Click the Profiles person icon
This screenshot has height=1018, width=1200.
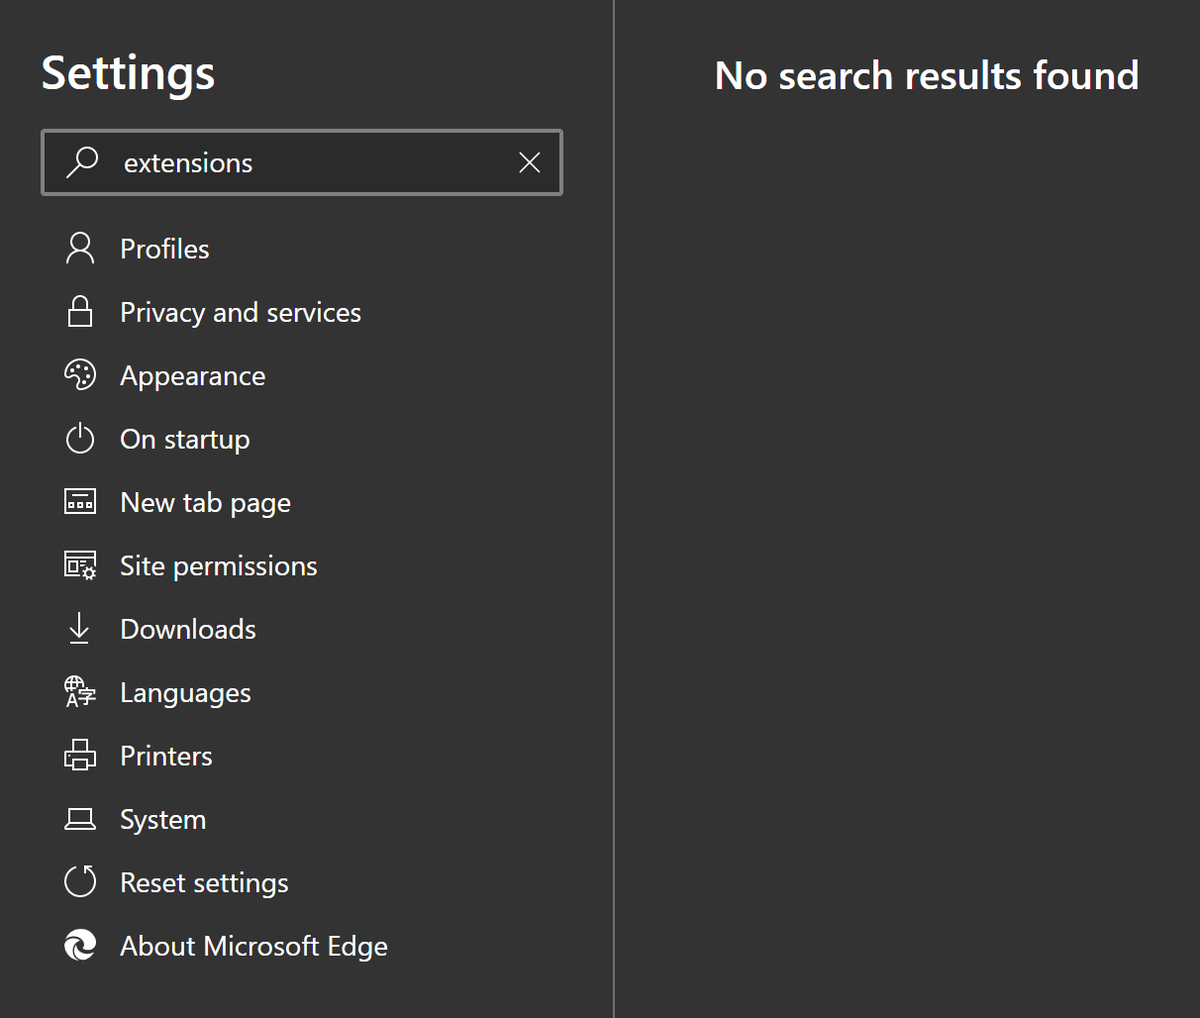coord(80,248)
